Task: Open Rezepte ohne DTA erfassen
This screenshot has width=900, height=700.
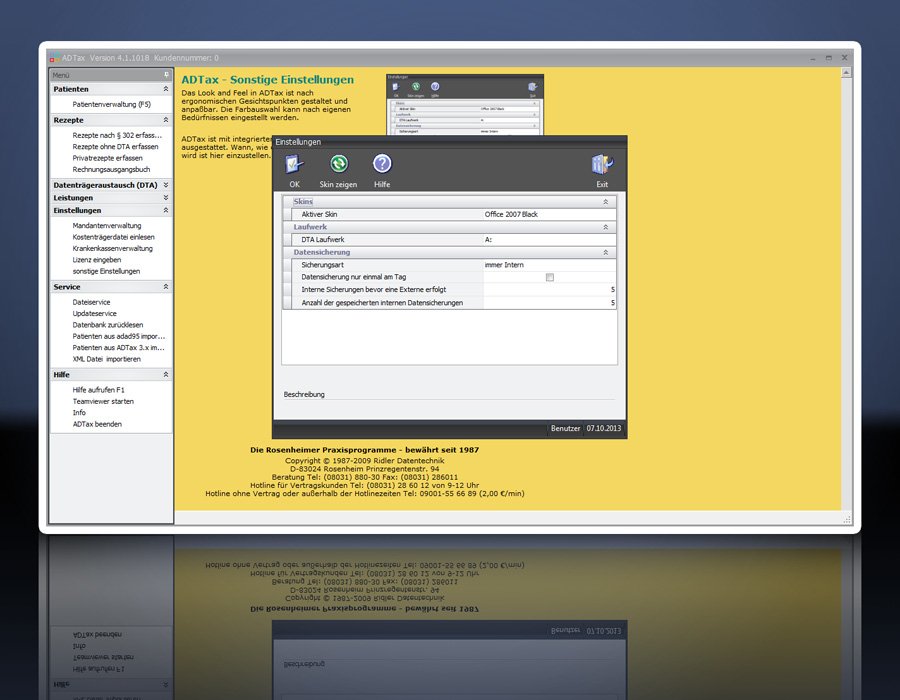Action: pyautogui.click(x=115, y=147)
